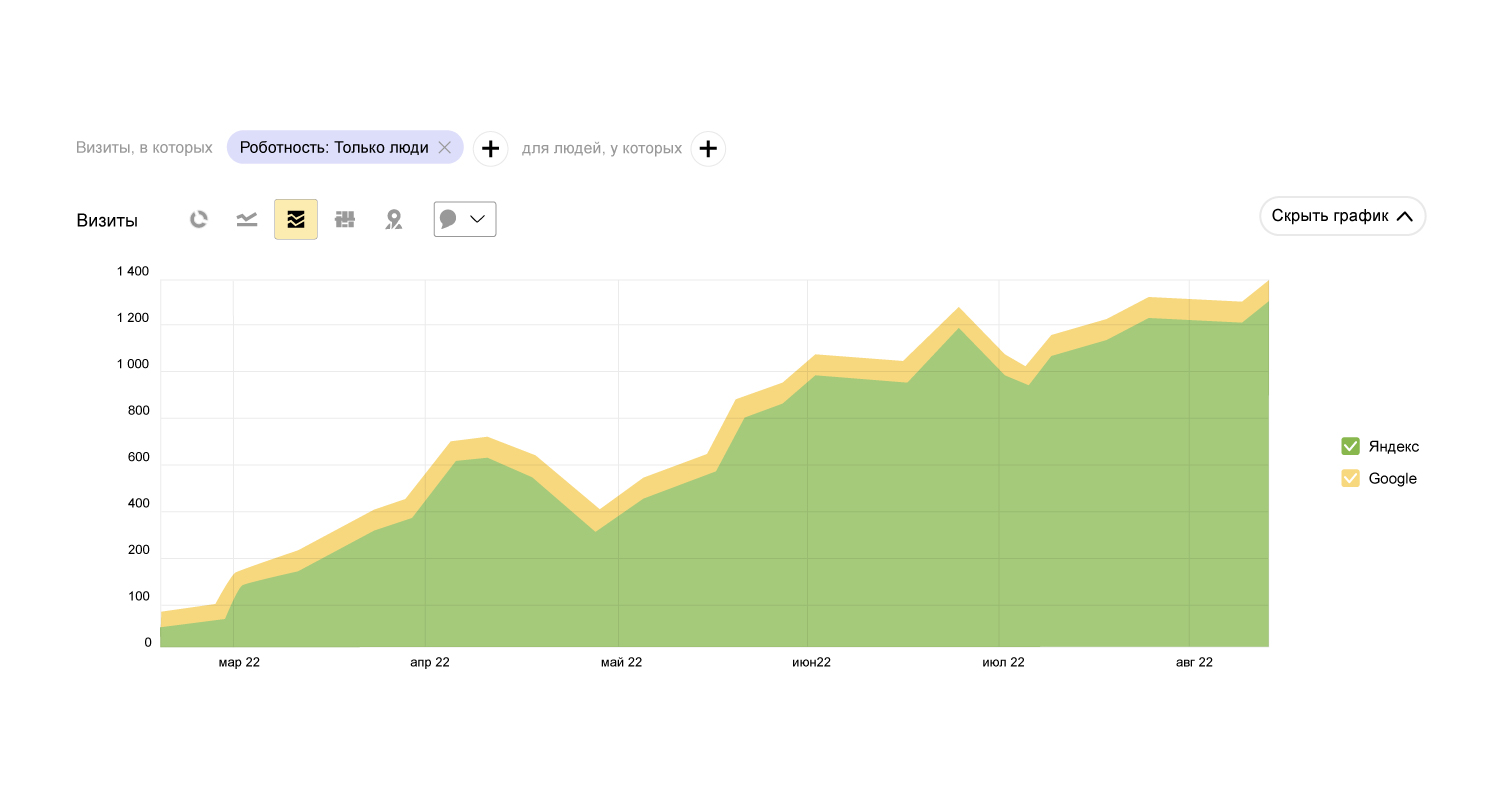Switch to the columns chart view
This screenshot has height=800, width=1500.
(x=345, y=219)
